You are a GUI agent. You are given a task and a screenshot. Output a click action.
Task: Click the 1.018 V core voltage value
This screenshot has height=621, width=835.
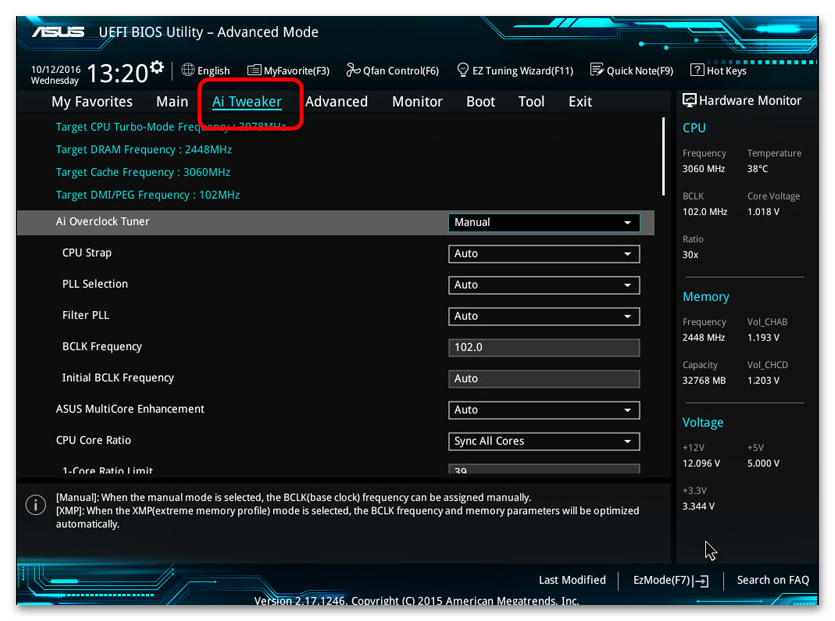click(763, 212)
